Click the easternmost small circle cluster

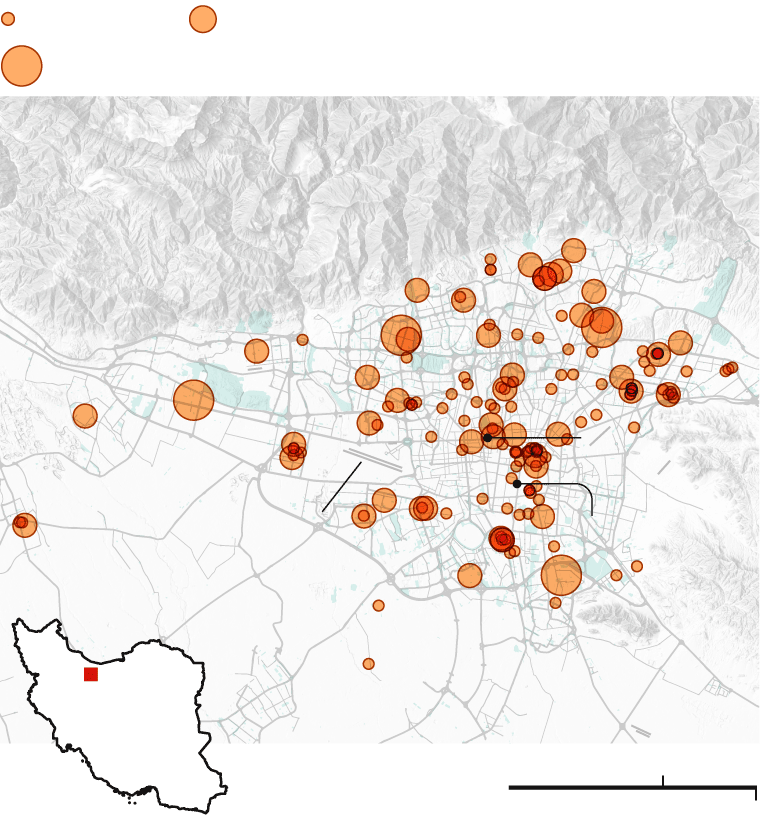tap(729, 369)
